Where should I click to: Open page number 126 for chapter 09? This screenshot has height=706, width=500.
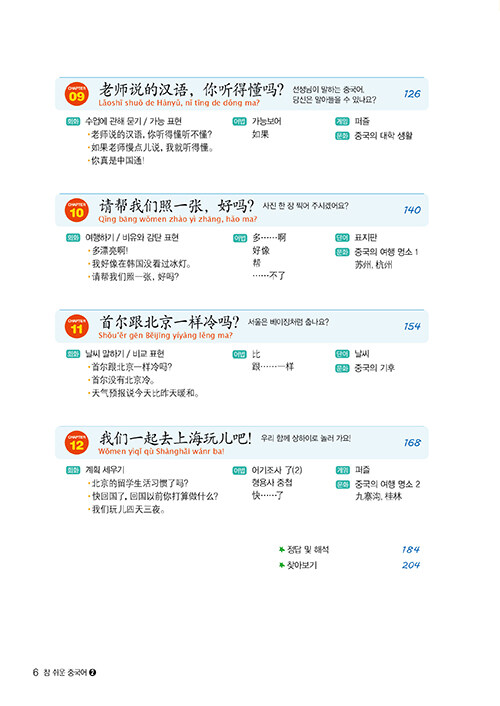(x=412, y=94)
